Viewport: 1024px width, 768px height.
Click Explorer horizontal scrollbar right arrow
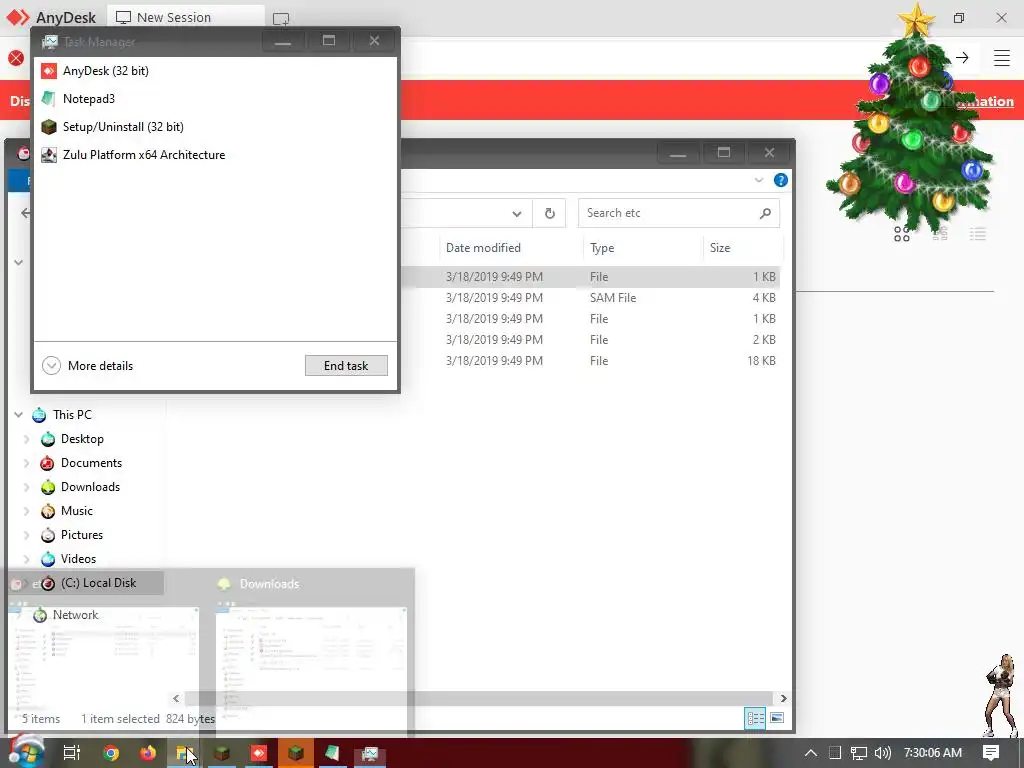pos(783,698)
